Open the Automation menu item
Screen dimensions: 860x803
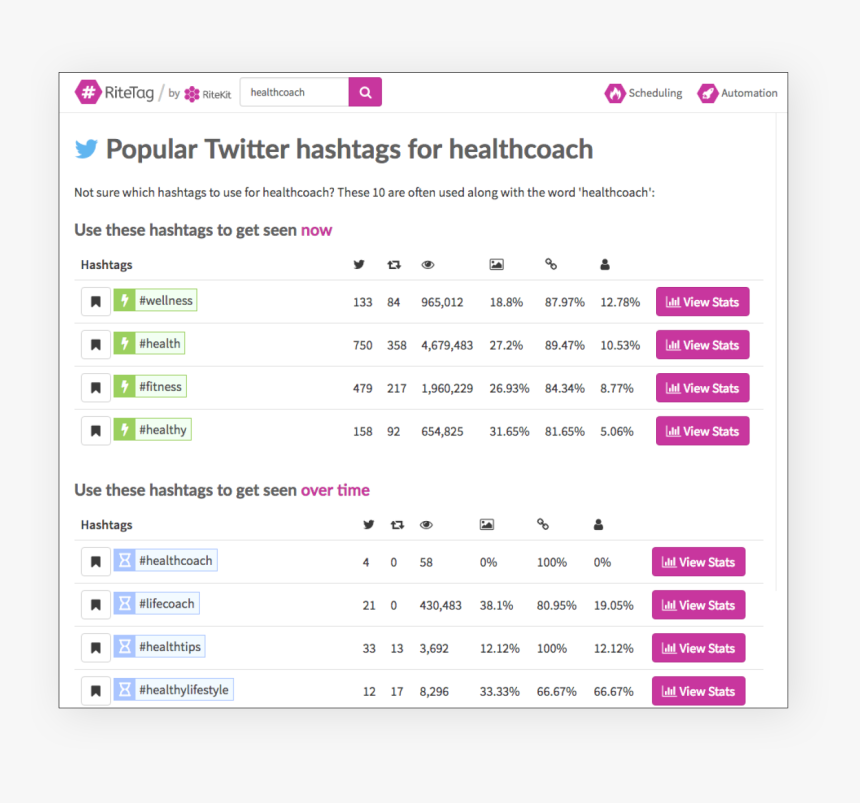(x=737, y=93)
